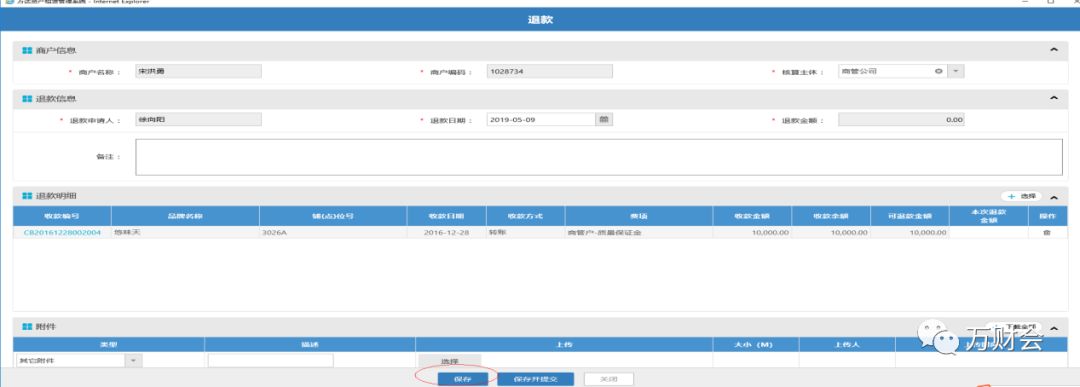Viewport: 1080px width, 387px height.
Task: Click the 退款金额 field showing 0.00
Action: [901, 119]
